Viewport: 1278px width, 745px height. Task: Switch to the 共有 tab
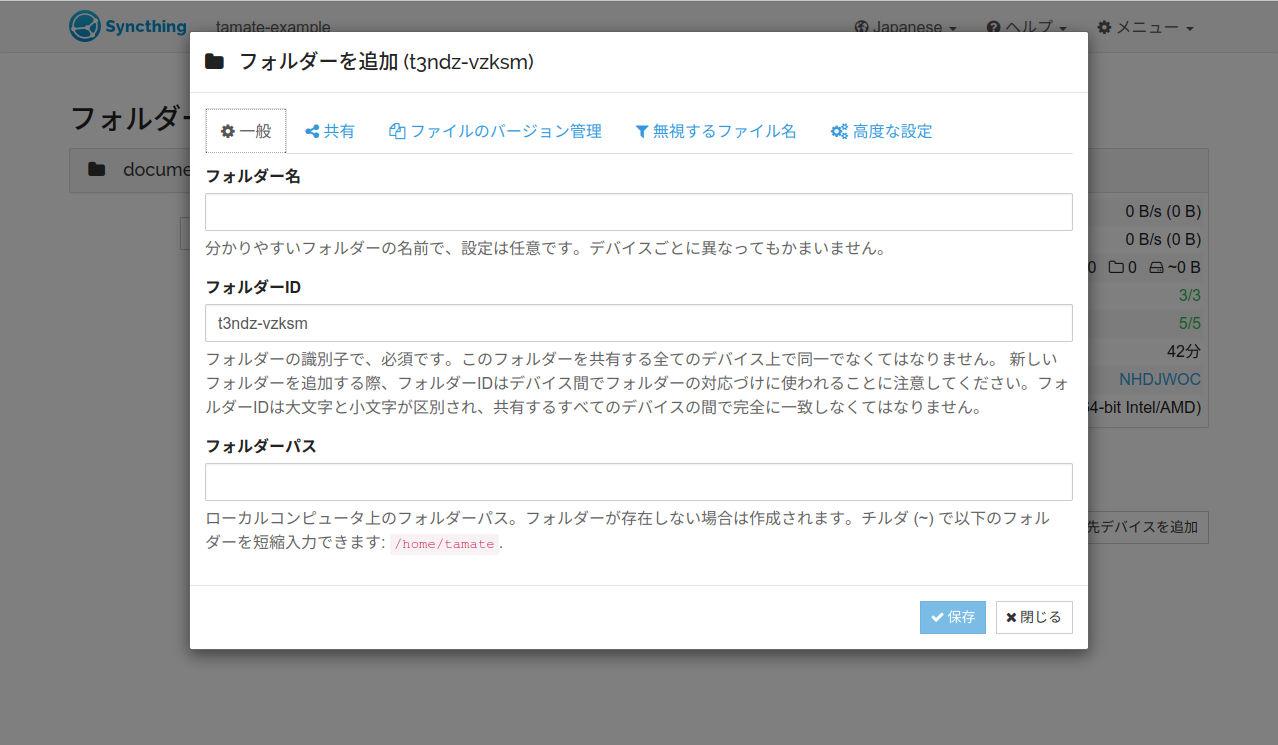point(330,131)
